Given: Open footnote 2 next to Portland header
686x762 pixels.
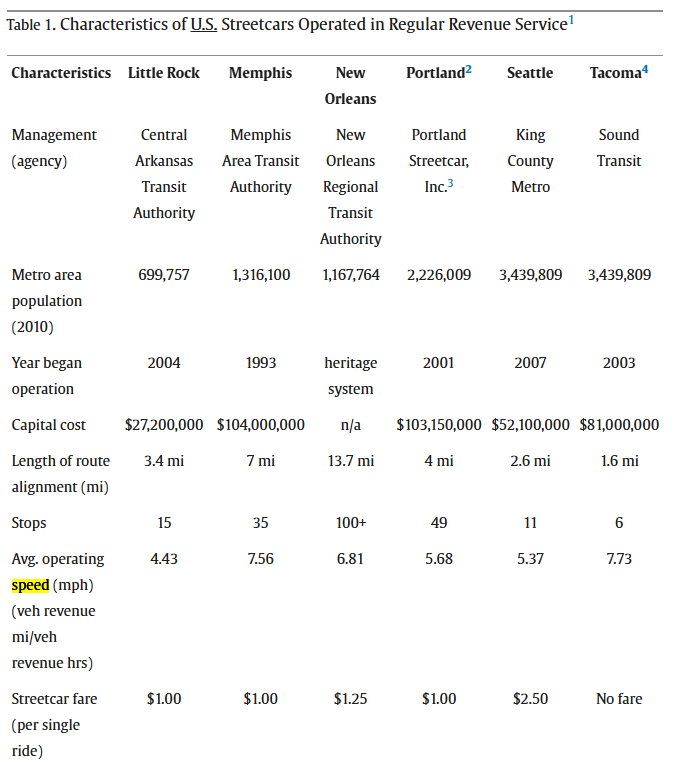Looking at the screenshot, I should 468,69.
